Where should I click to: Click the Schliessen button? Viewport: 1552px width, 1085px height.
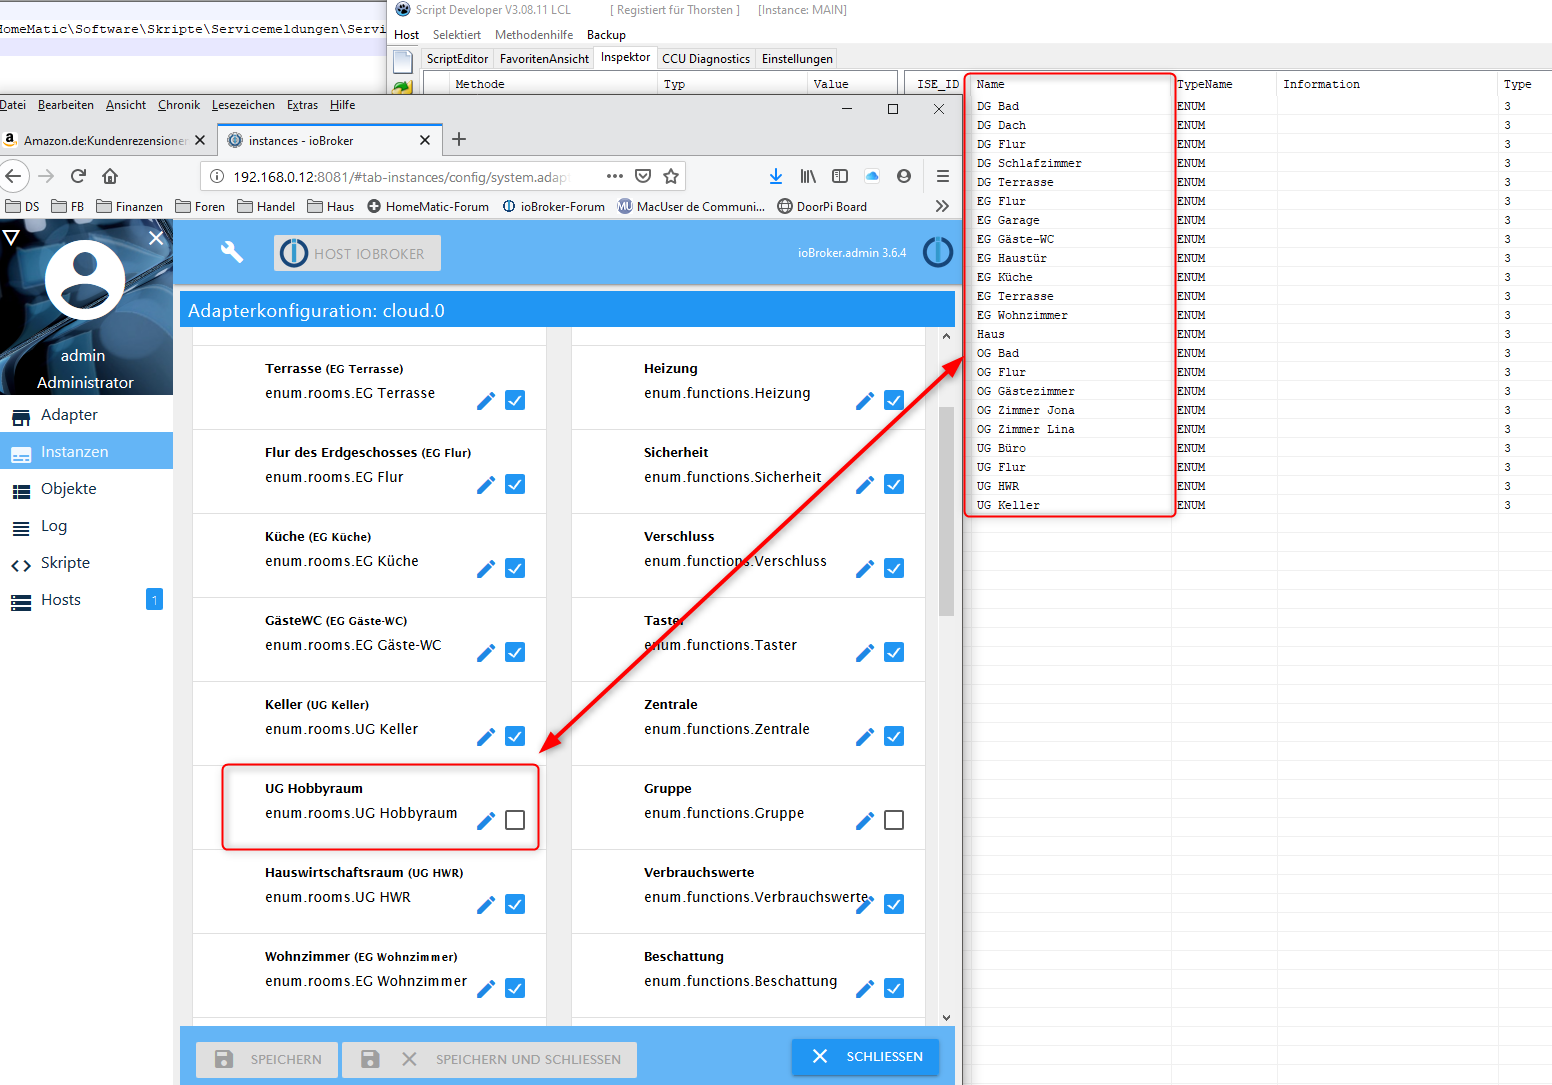pos(865,1057)
